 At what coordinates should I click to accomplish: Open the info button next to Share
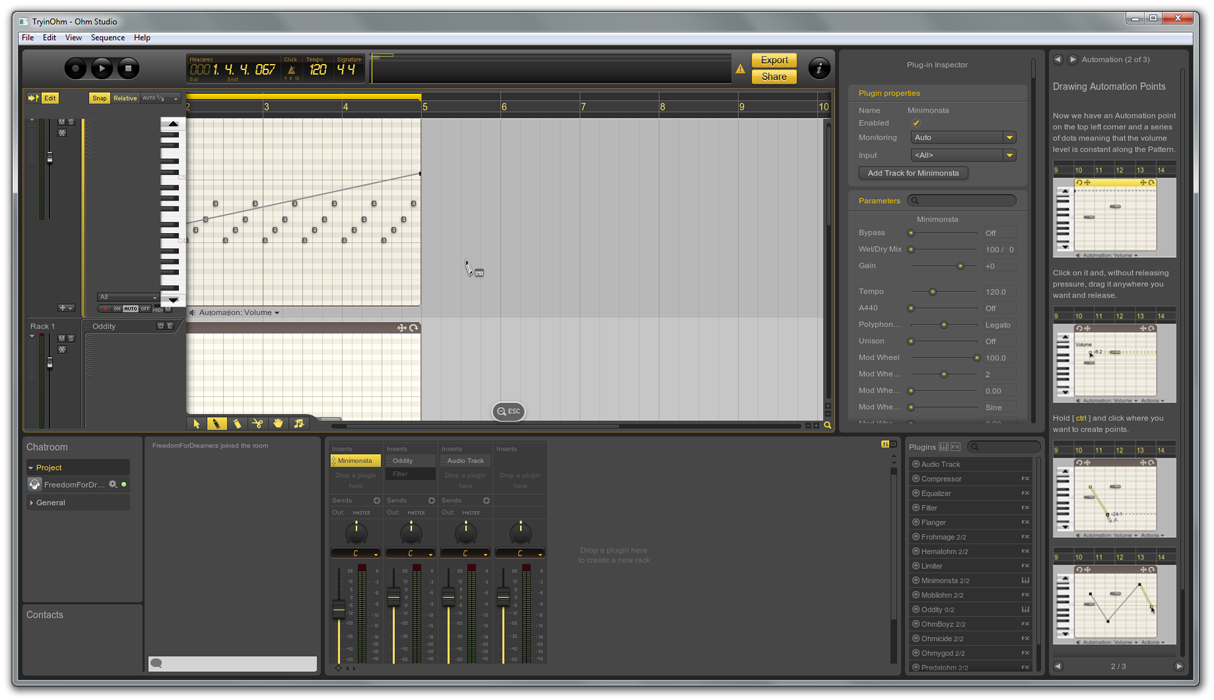(x=818, y=68)
